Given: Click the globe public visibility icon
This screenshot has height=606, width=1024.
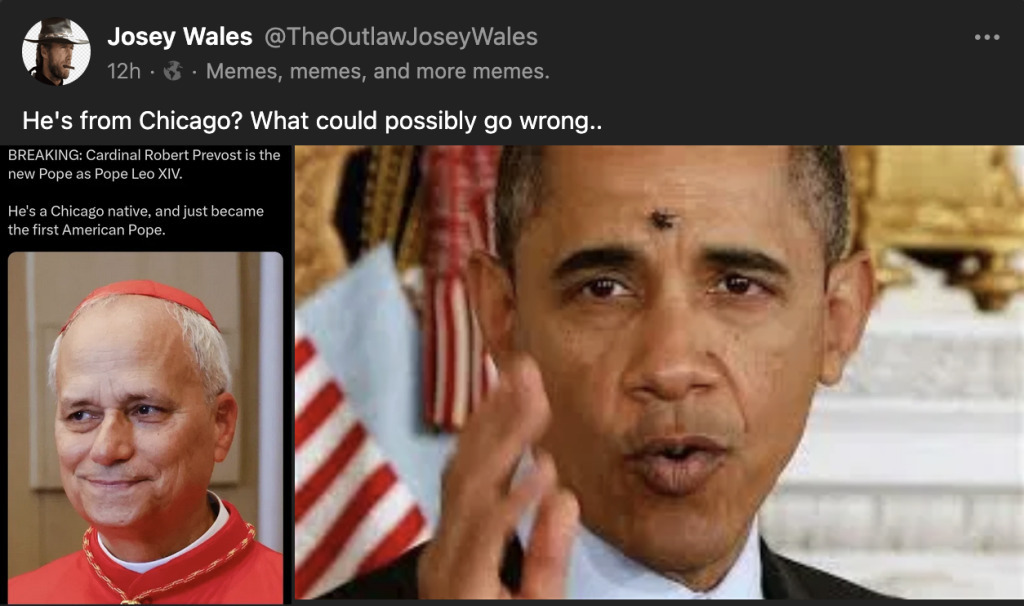Looking at the screenshot, I should [x=173, y=71].
